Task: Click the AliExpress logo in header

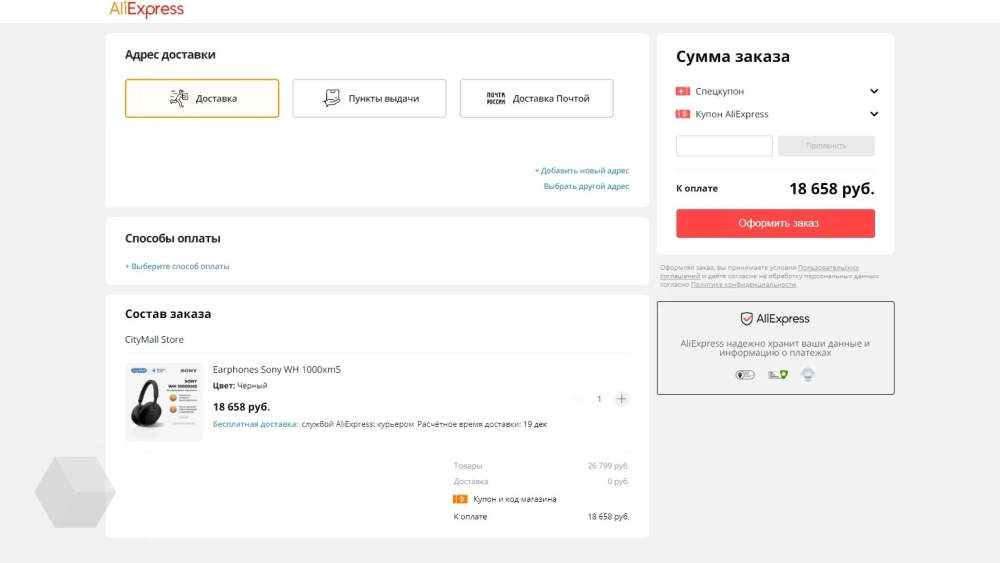Action: pos(146,10)
